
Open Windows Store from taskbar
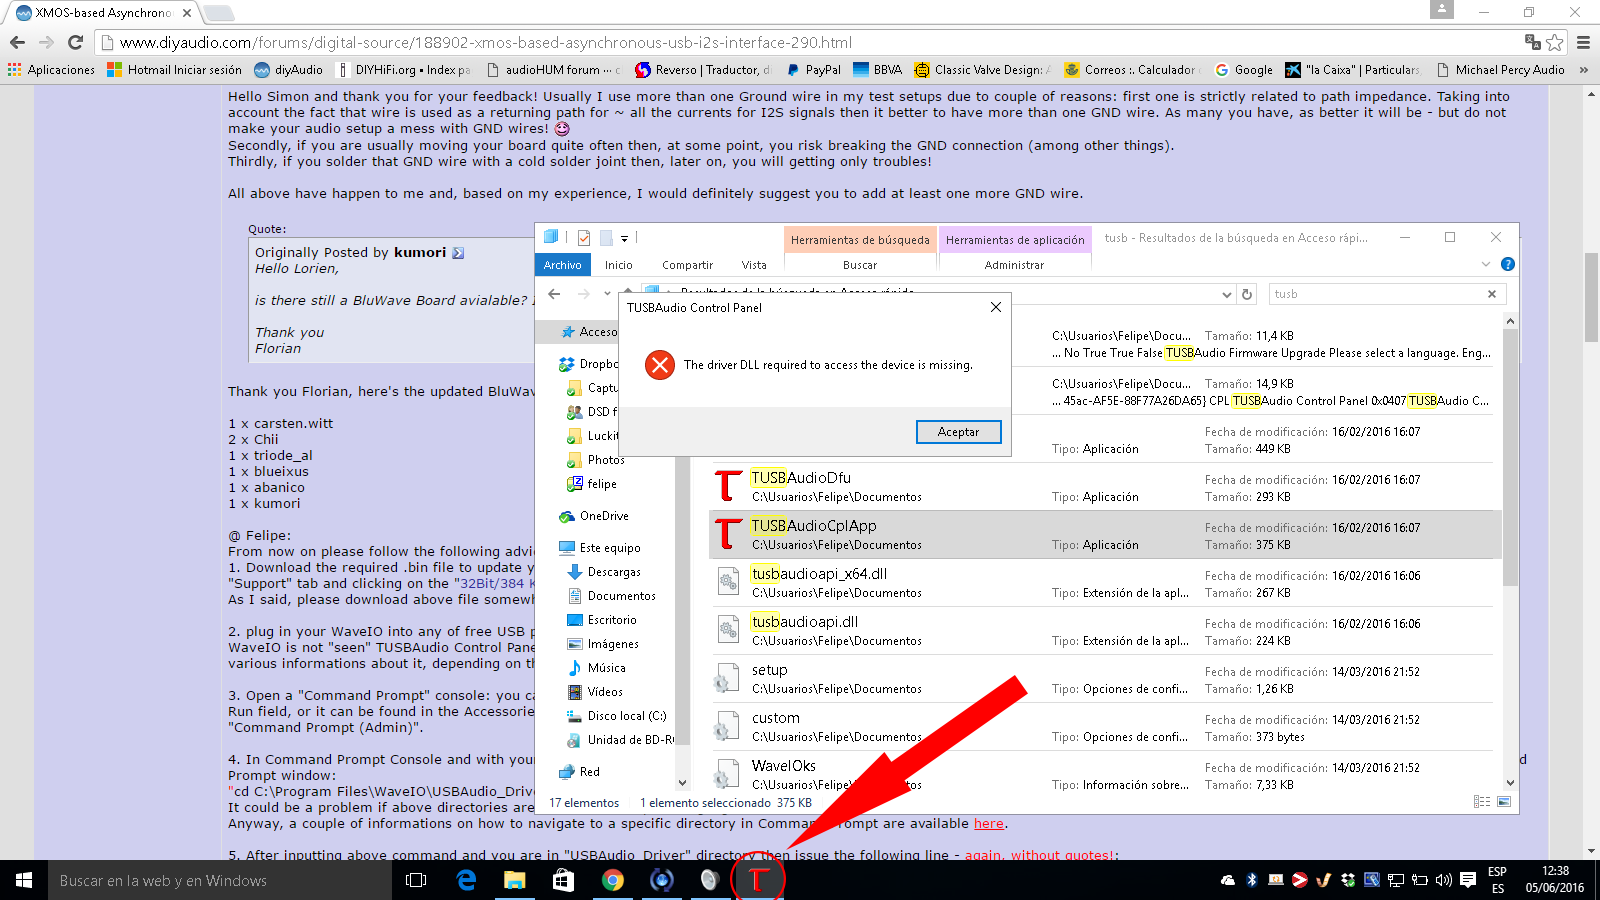563,880
